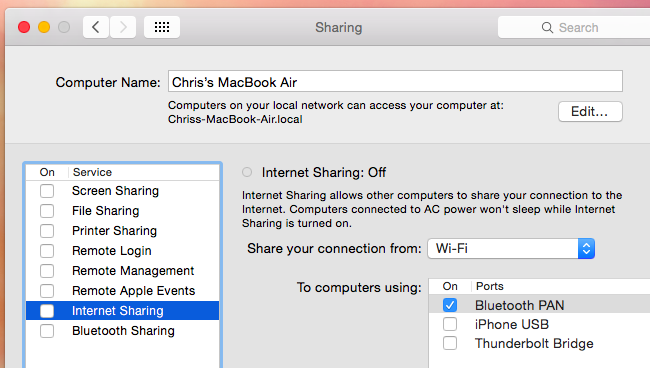Select the Bluetooth PAN port row label
This screenshot has width=650, height=368.
coord(519,305)
